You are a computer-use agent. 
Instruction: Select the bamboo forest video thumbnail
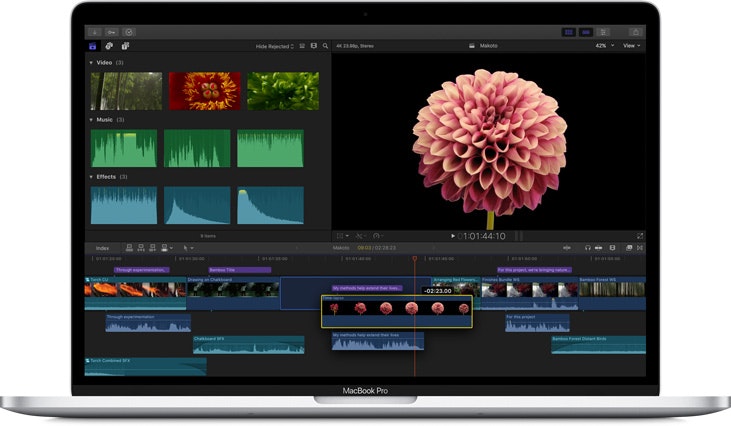click(x=126, y=91)
